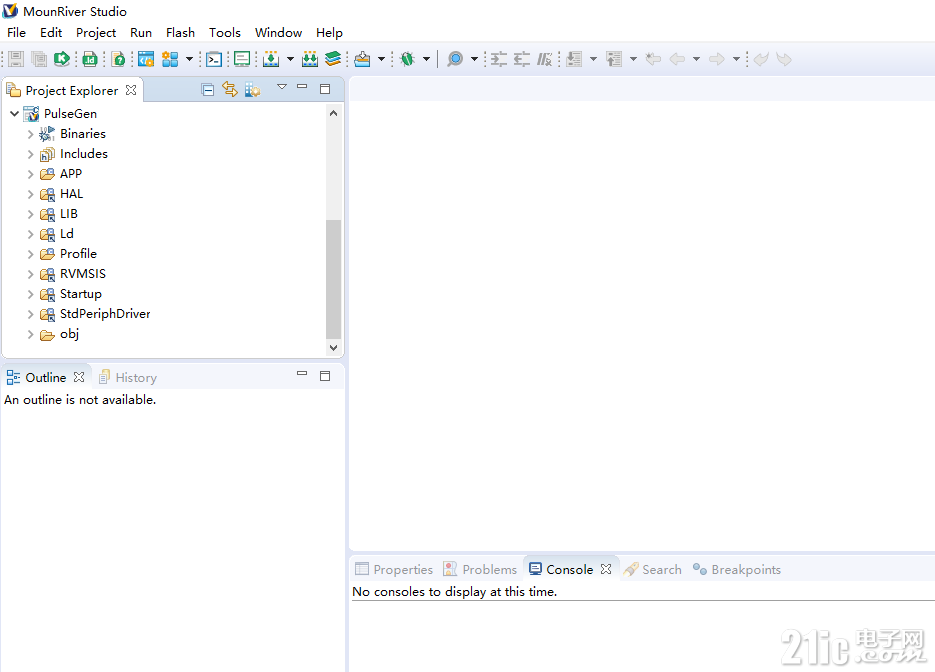Viewport: 935px width, 672px height.
Task: Expand the Binaries tree node
Action: tap(30, 134)
